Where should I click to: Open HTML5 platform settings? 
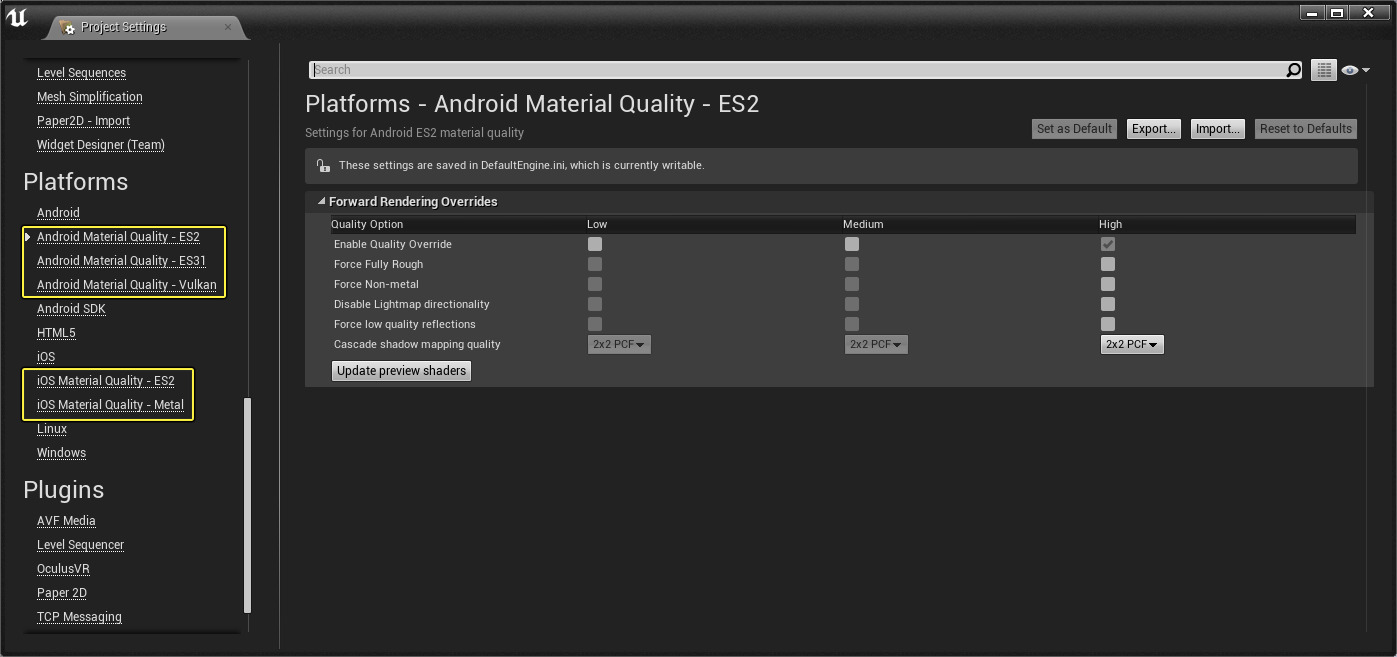point(56,333)
